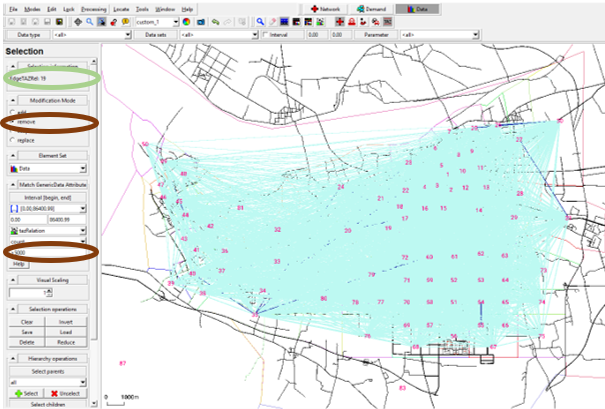The image size is (605, 409).
Task: Select the 'remove' modification mode
Action: pos(11,121)
